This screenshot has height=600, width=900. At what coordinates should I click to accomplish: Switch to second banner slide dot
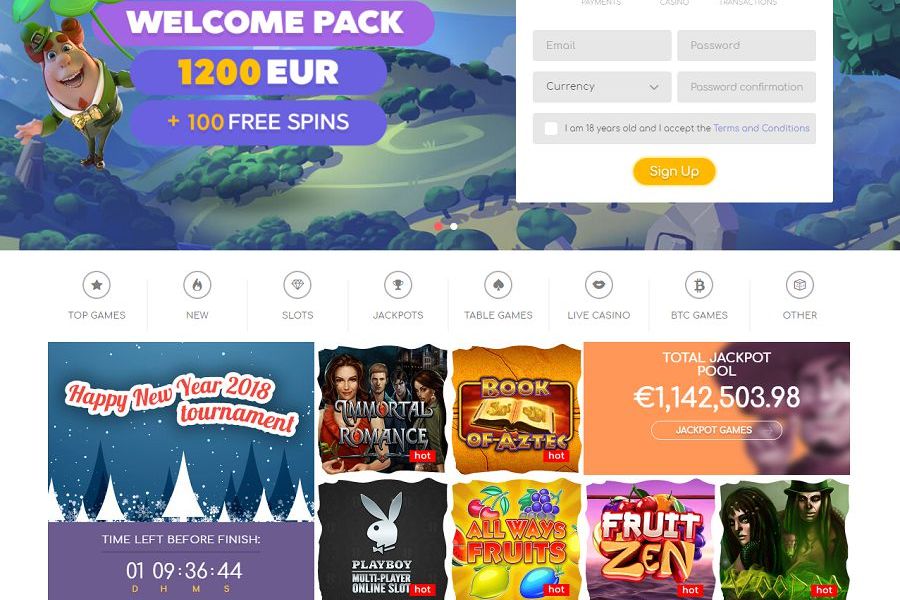click(x=454, y=226)
